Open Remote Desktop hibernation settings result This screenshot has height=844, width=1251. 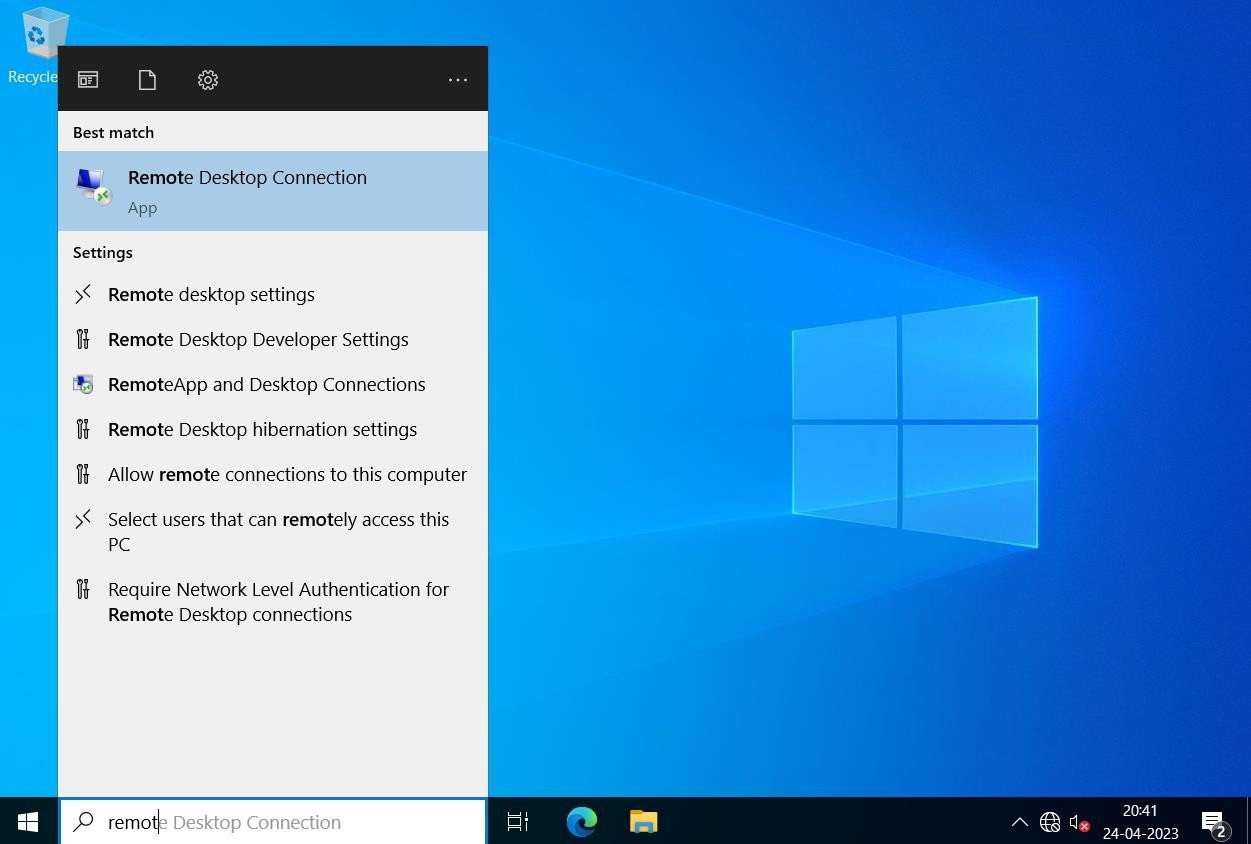pyautogui.click(x=273, y=429)
